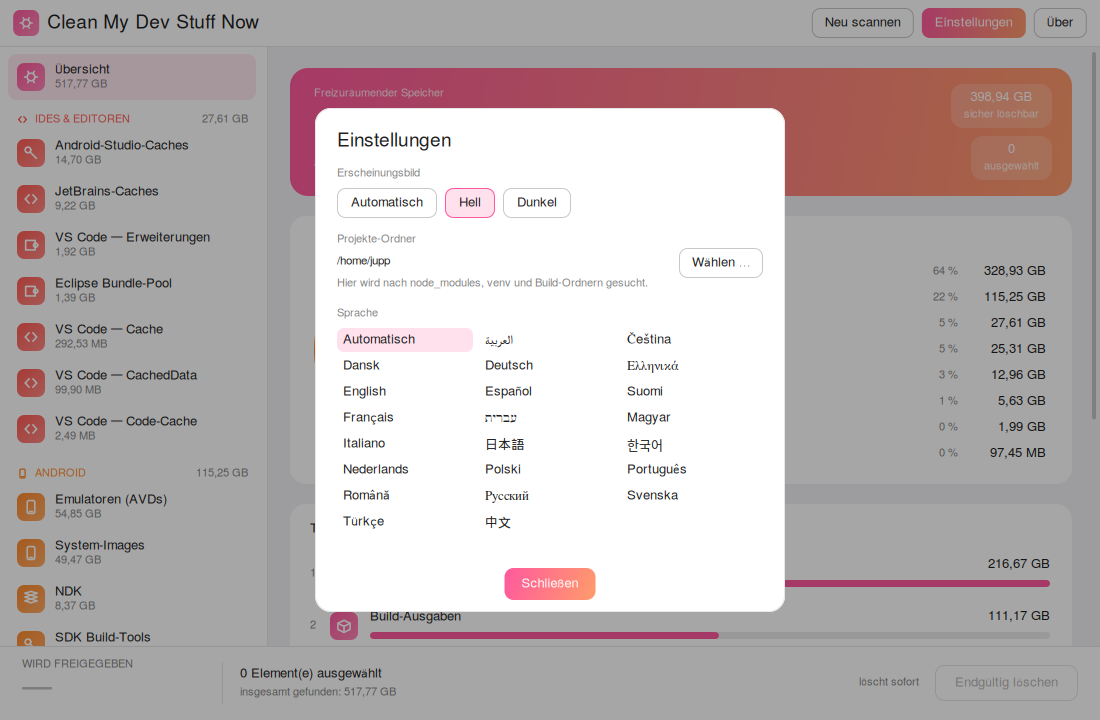The height and width of the screenshot is (720, 1100).
Task: Click the VS Code — CachedData icon
Action: [31, 382]
